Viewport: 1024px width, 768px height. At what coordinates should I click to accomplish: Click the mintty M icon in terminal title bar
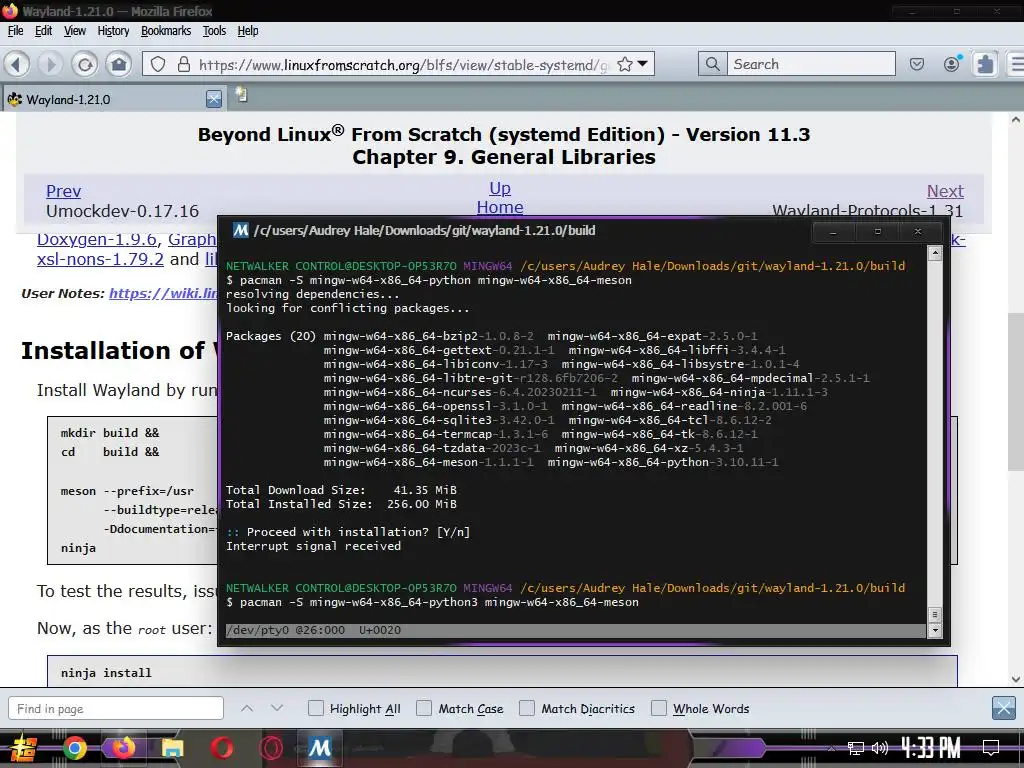coord(241,230)
